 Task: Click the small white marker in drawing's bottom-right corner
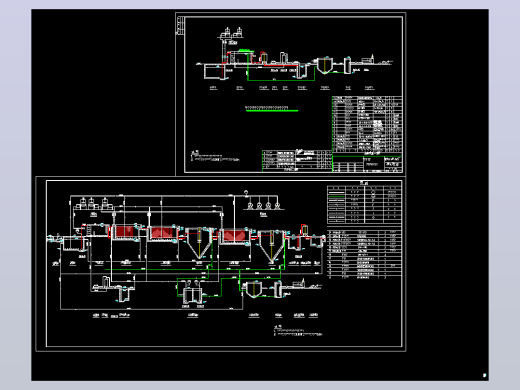(484, 375)
